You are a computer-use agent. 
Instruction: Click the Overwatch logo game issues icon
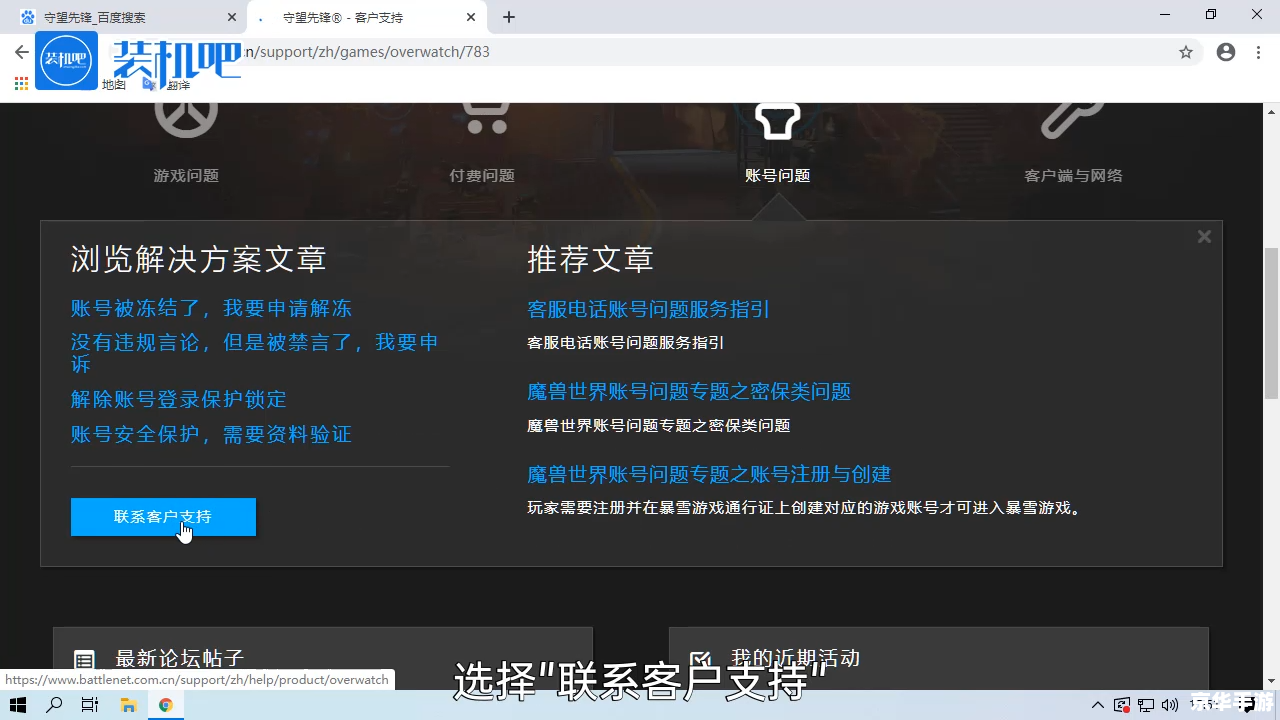[186, 118]
